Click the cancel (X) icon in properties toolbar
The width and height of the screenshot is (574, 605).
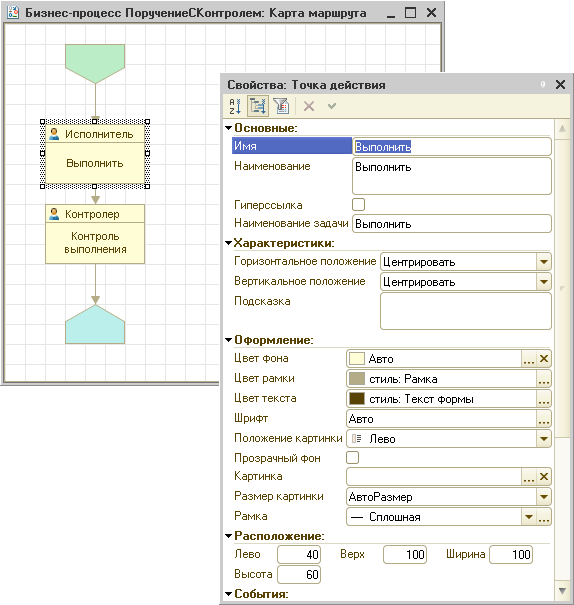(309, 106)
